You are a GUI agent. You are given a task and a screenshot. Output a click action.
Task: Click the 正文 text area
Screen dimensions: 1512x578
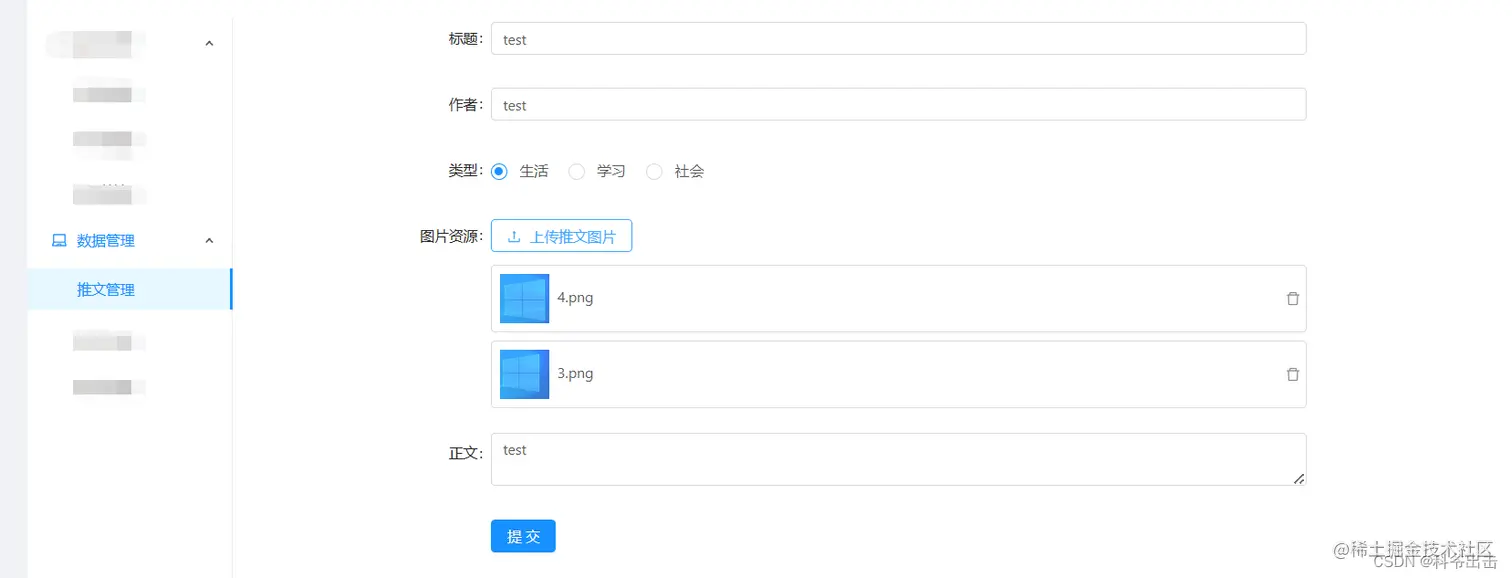click(x=897, y=458)
